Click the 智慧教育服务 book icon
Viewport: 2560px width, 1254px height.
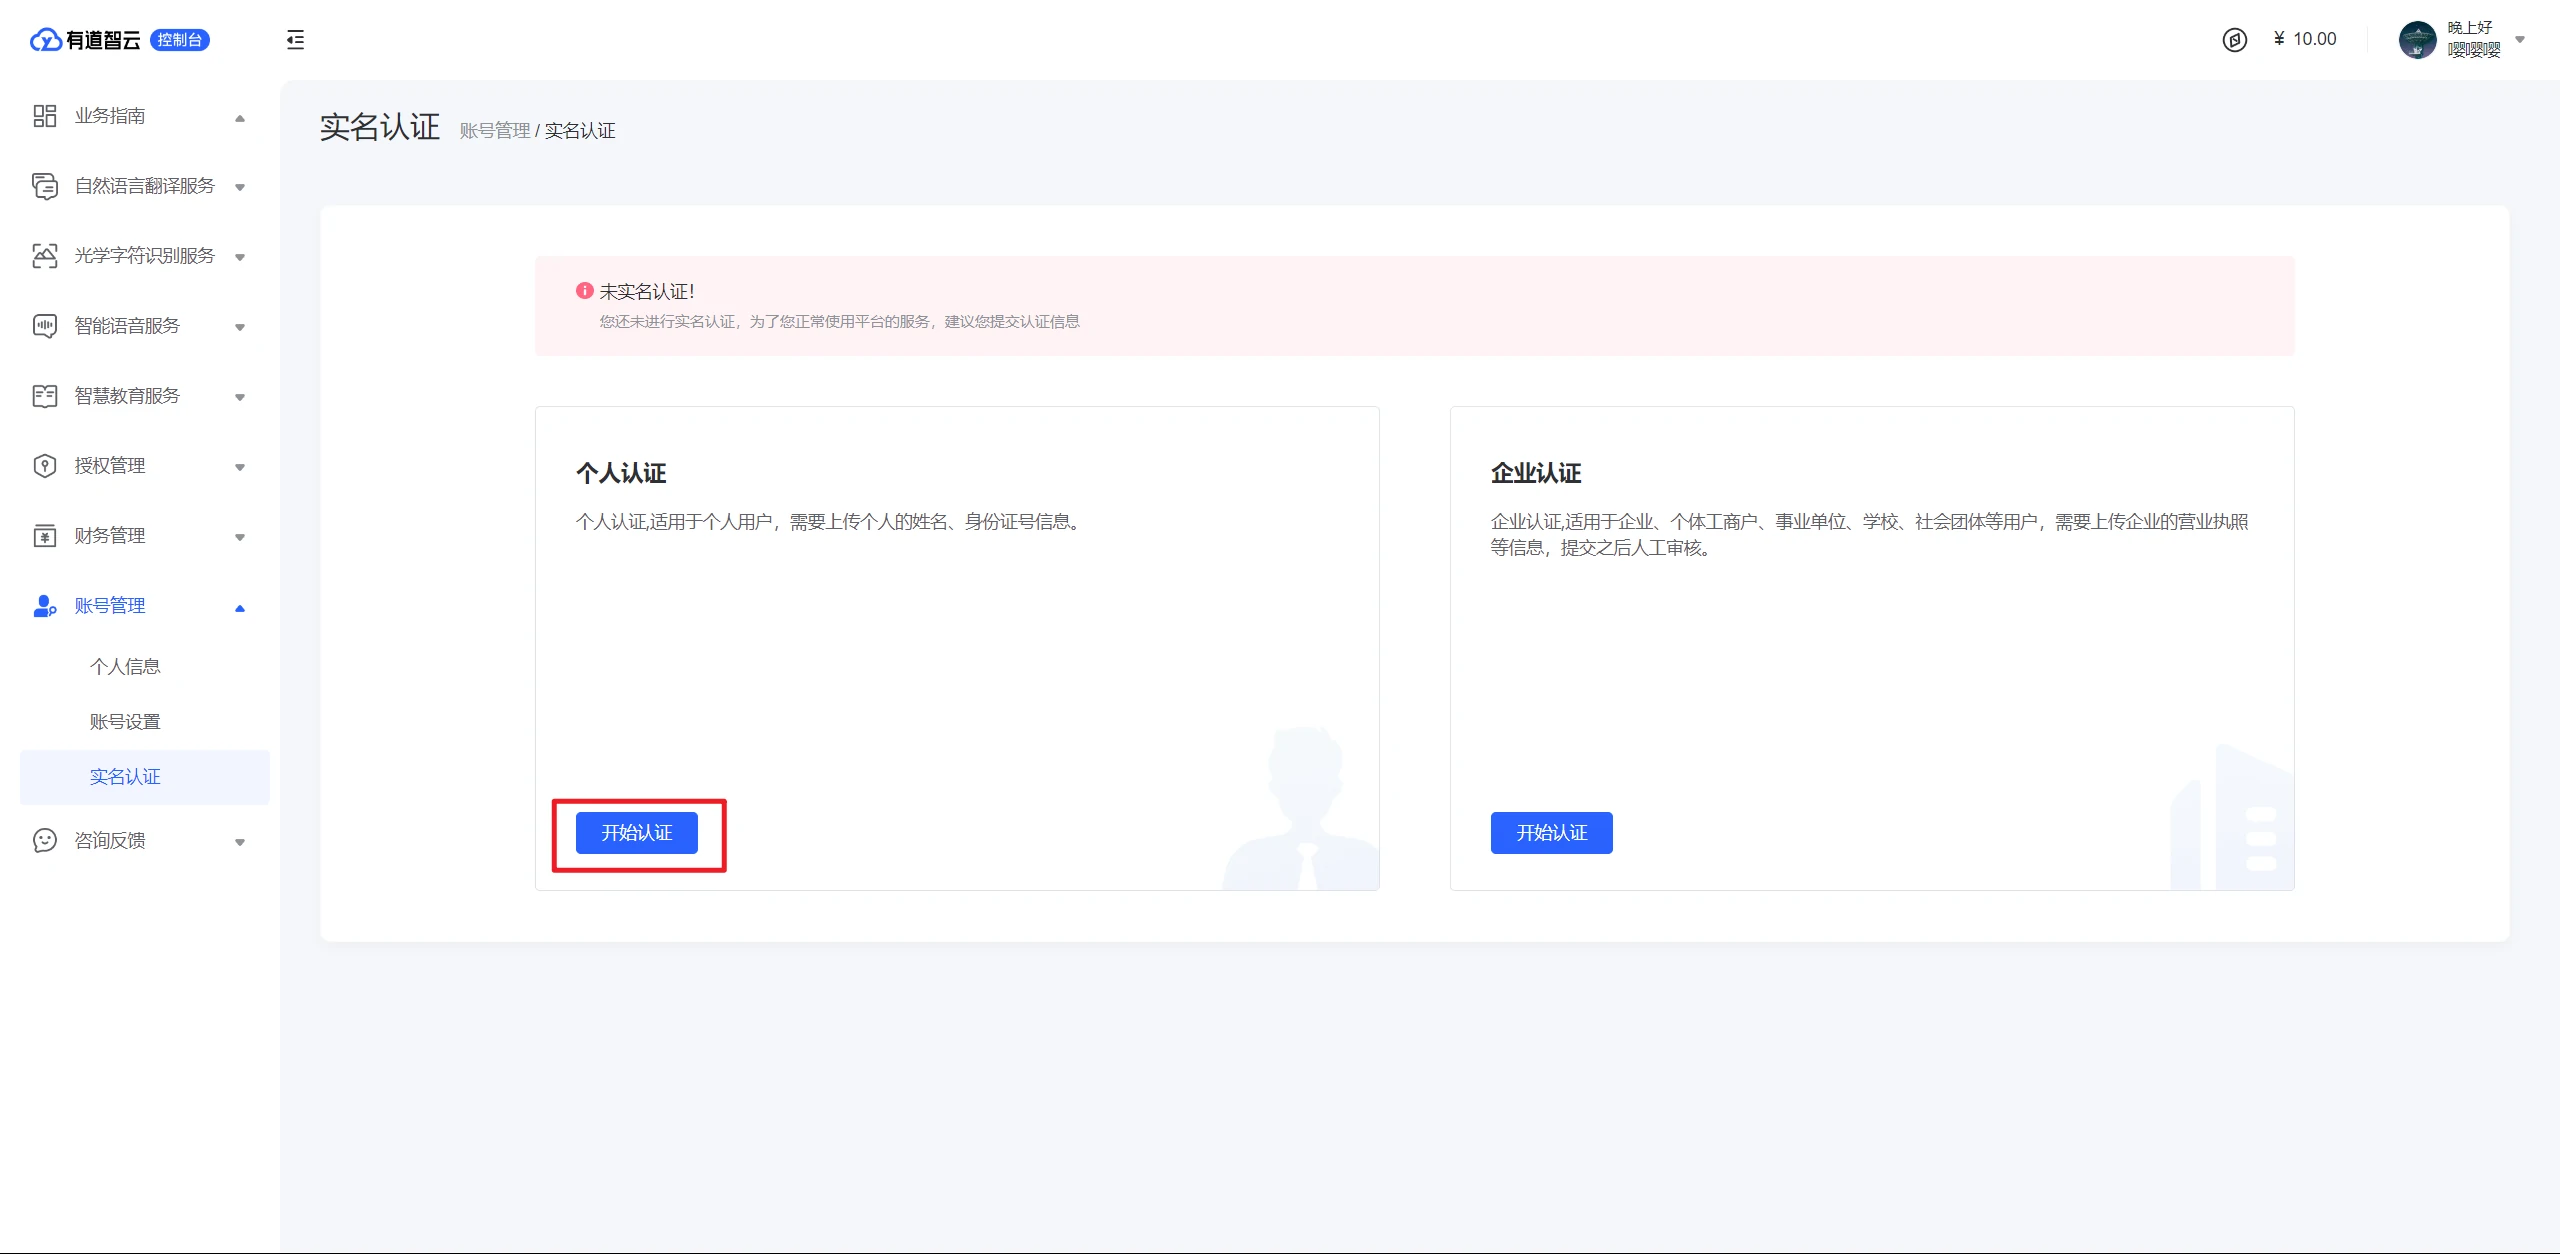click(45, 396)
